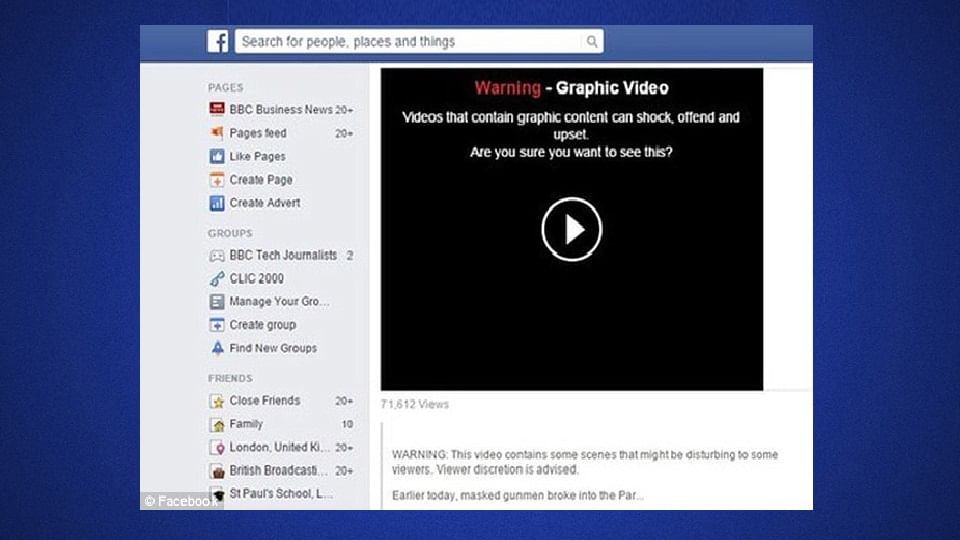Open Find New Groups link
The image size is (960, 540).
point(273,348)
